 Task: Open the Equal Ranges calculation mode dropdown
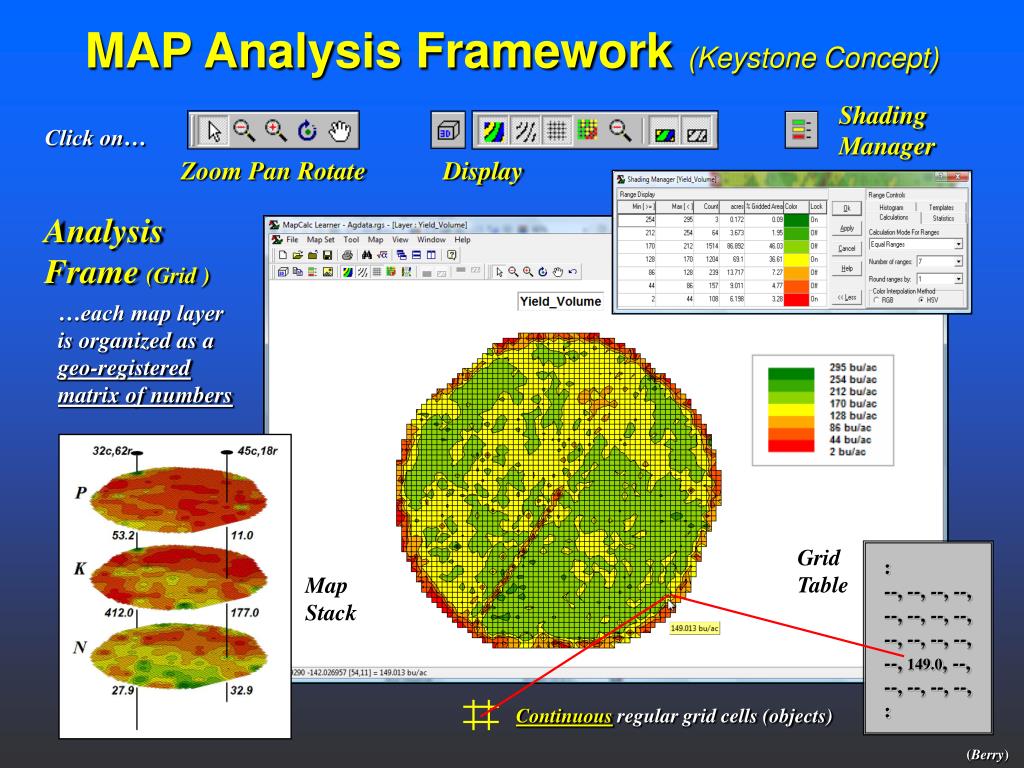pos(959,244)
